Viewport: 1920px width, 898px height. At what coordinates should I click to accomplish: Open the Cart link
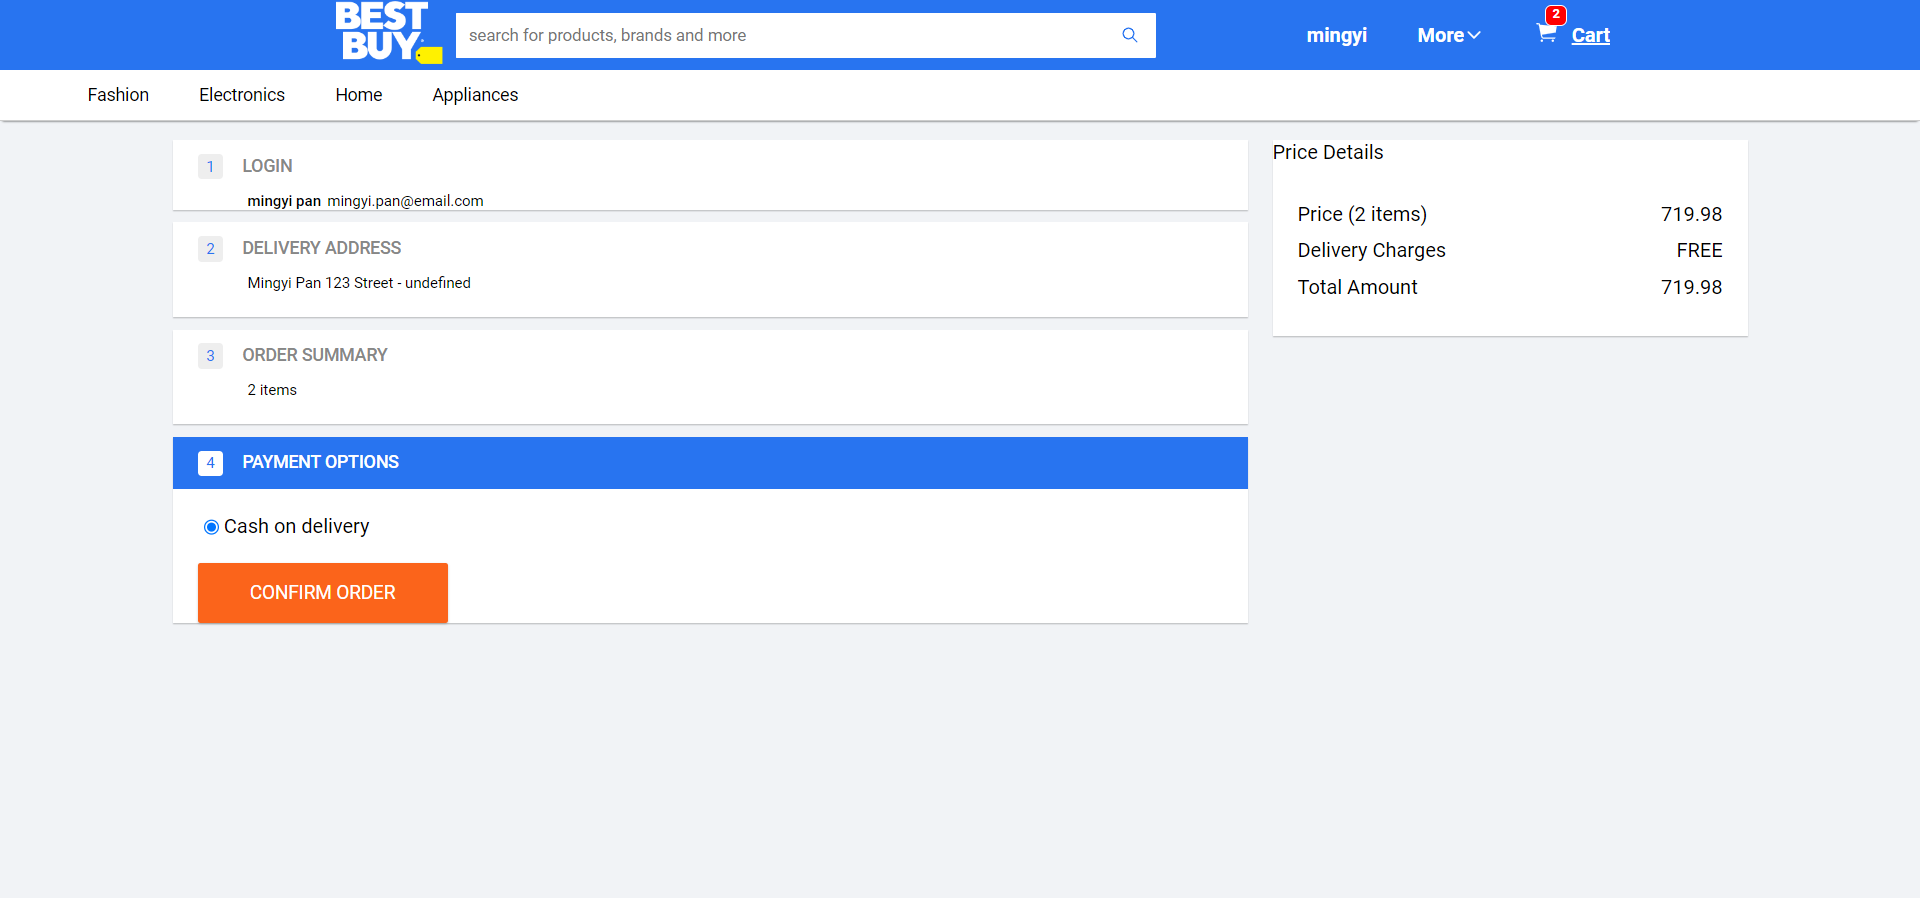coord(1590,36)
